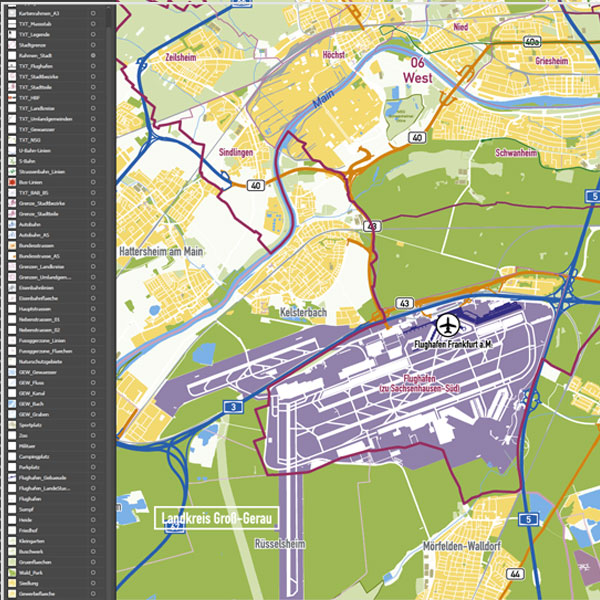Select the GEW_Gewaesser layer name
The image size is (600, 600).
(38, 372)
